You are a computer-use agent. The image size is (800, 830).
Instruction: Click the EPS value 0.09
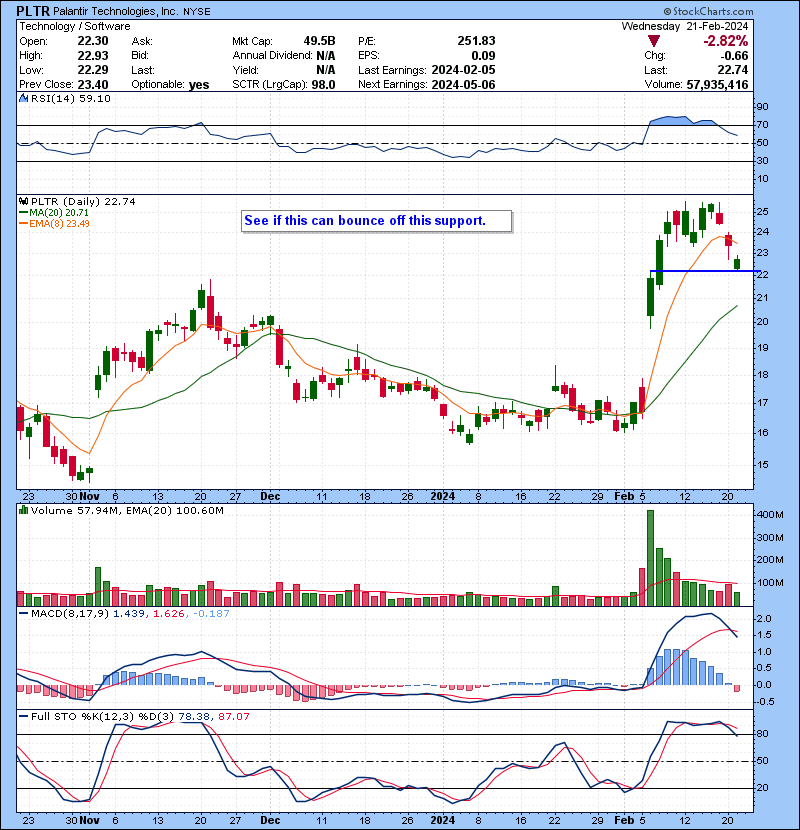pos(483,56)
